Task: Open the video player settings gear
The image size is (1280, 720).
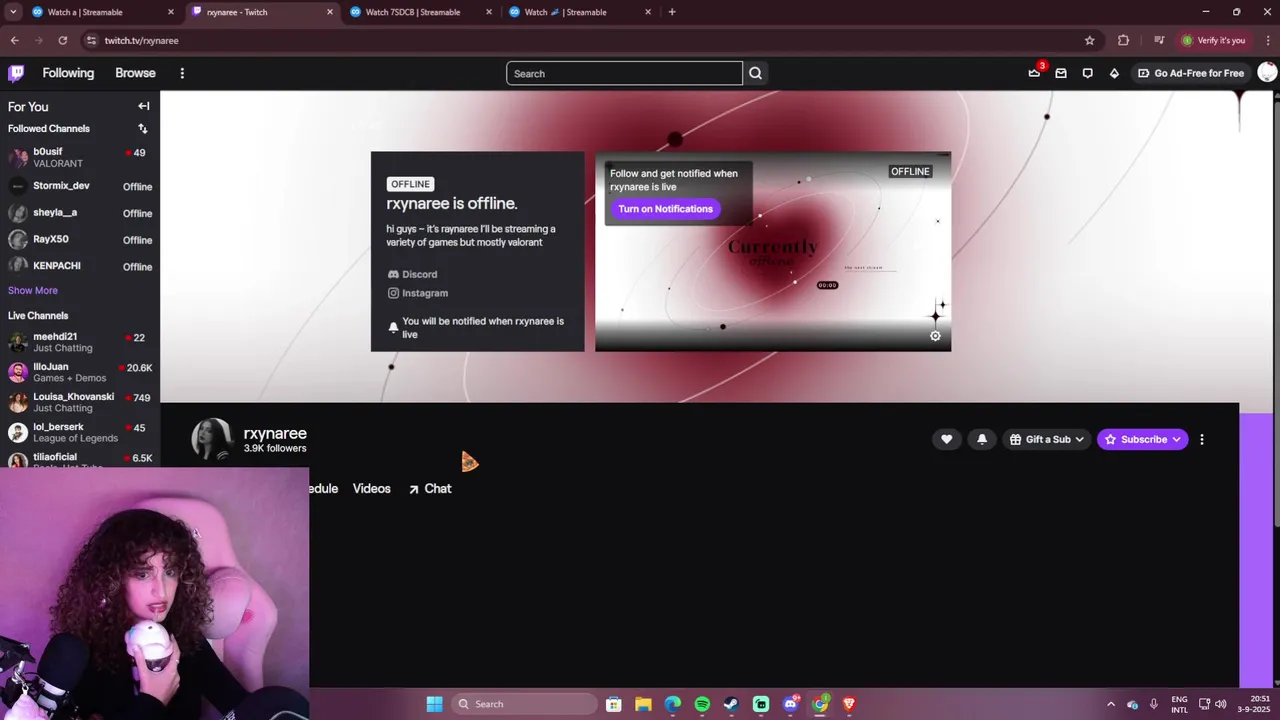Action: 935,336
